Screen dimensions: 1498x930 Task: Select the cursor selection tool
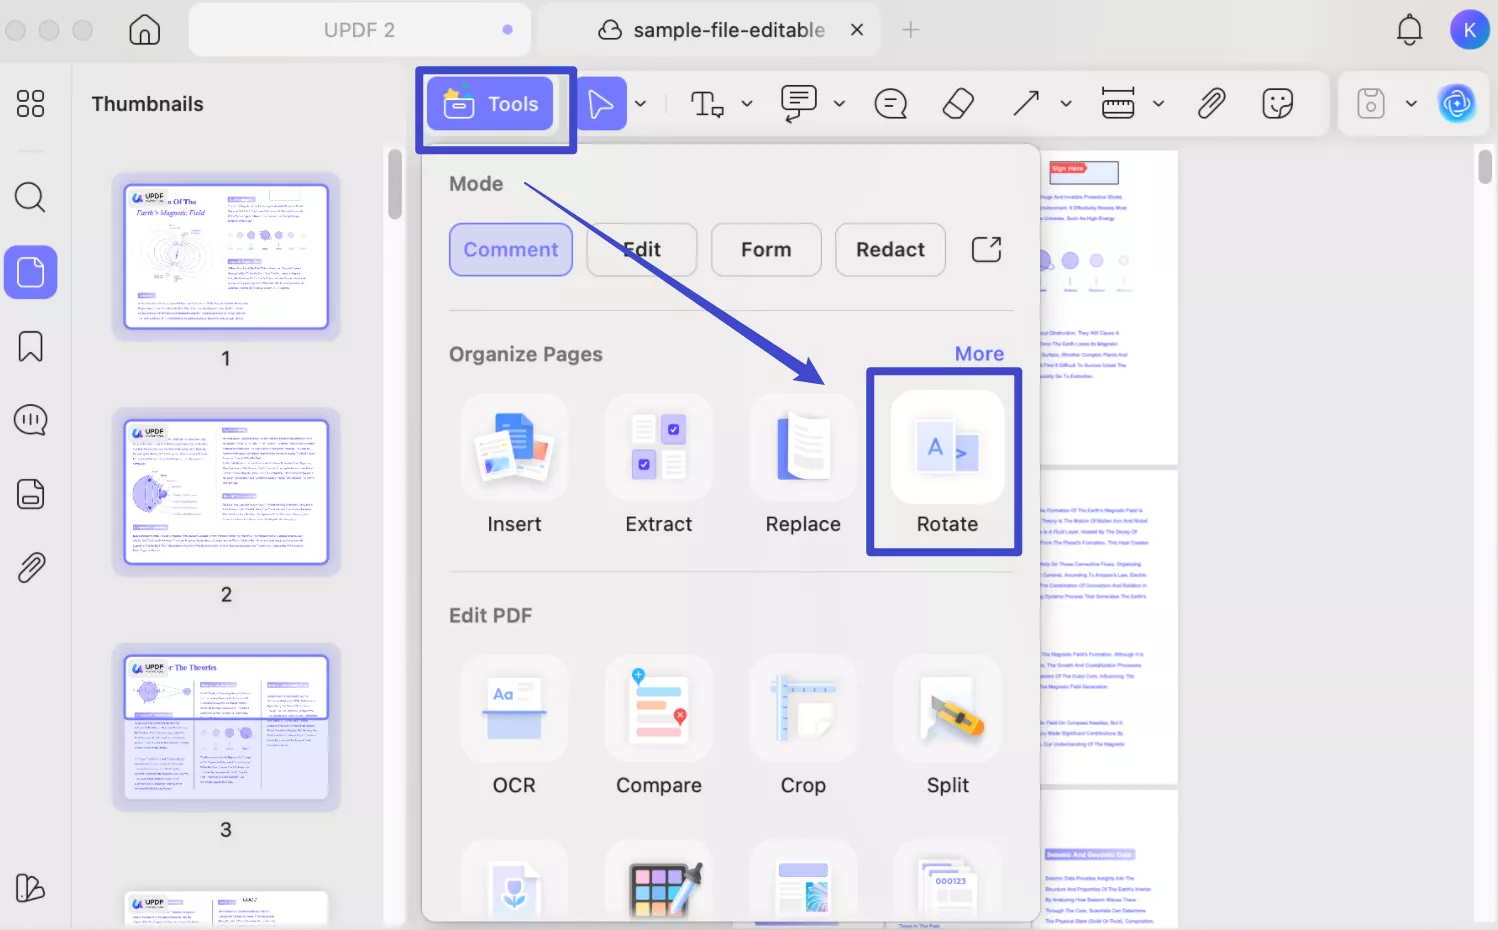[x=601, y=103]
